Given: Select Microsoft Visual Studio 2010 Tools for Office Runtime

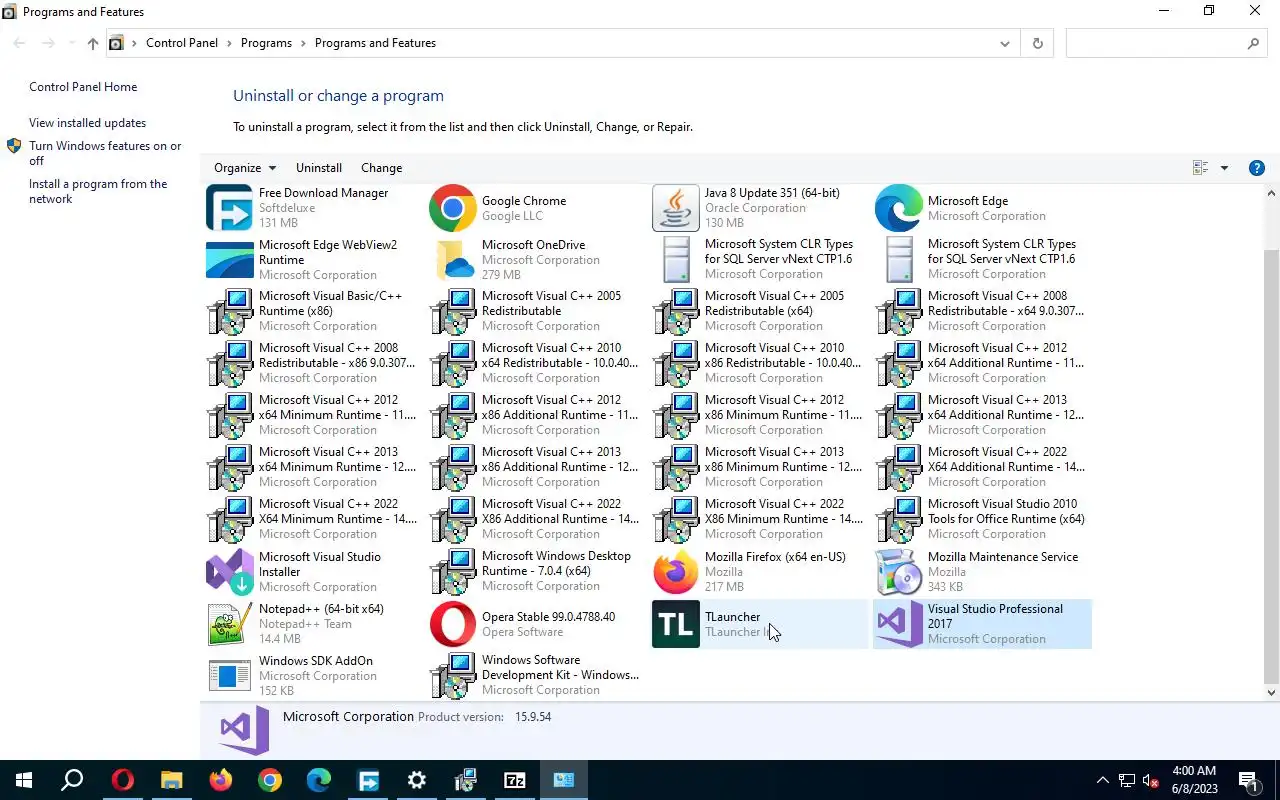Looking at the screenshot, I should click(983, 520).
